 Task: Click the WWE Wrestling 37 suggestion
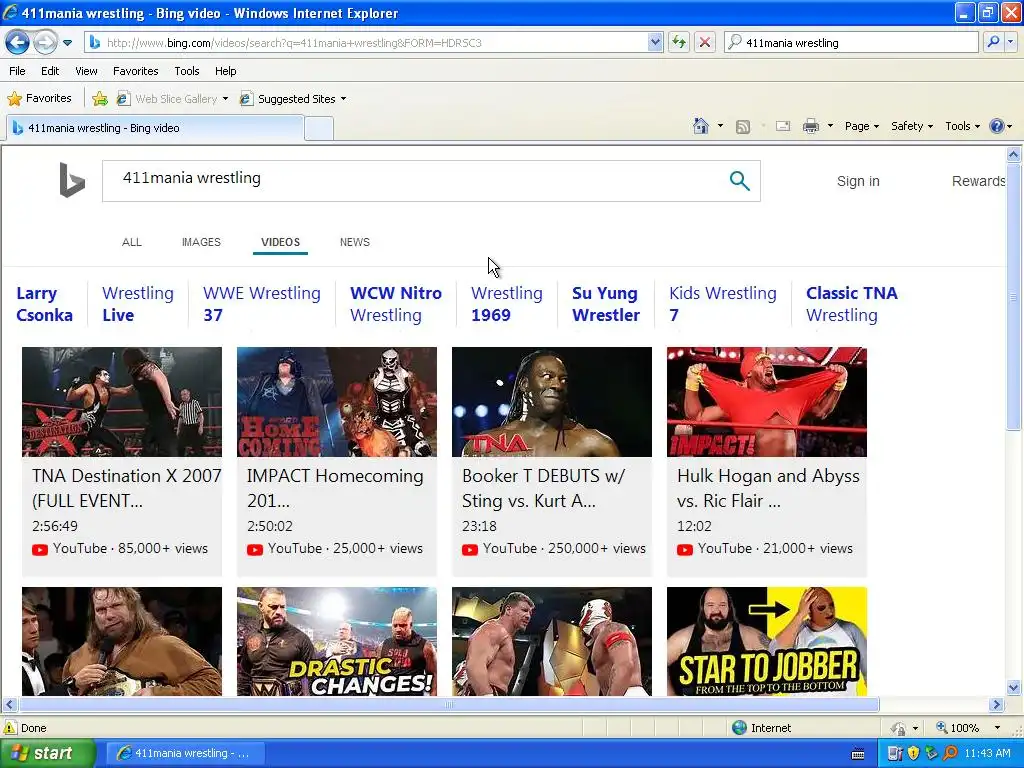tap(262, 304)
